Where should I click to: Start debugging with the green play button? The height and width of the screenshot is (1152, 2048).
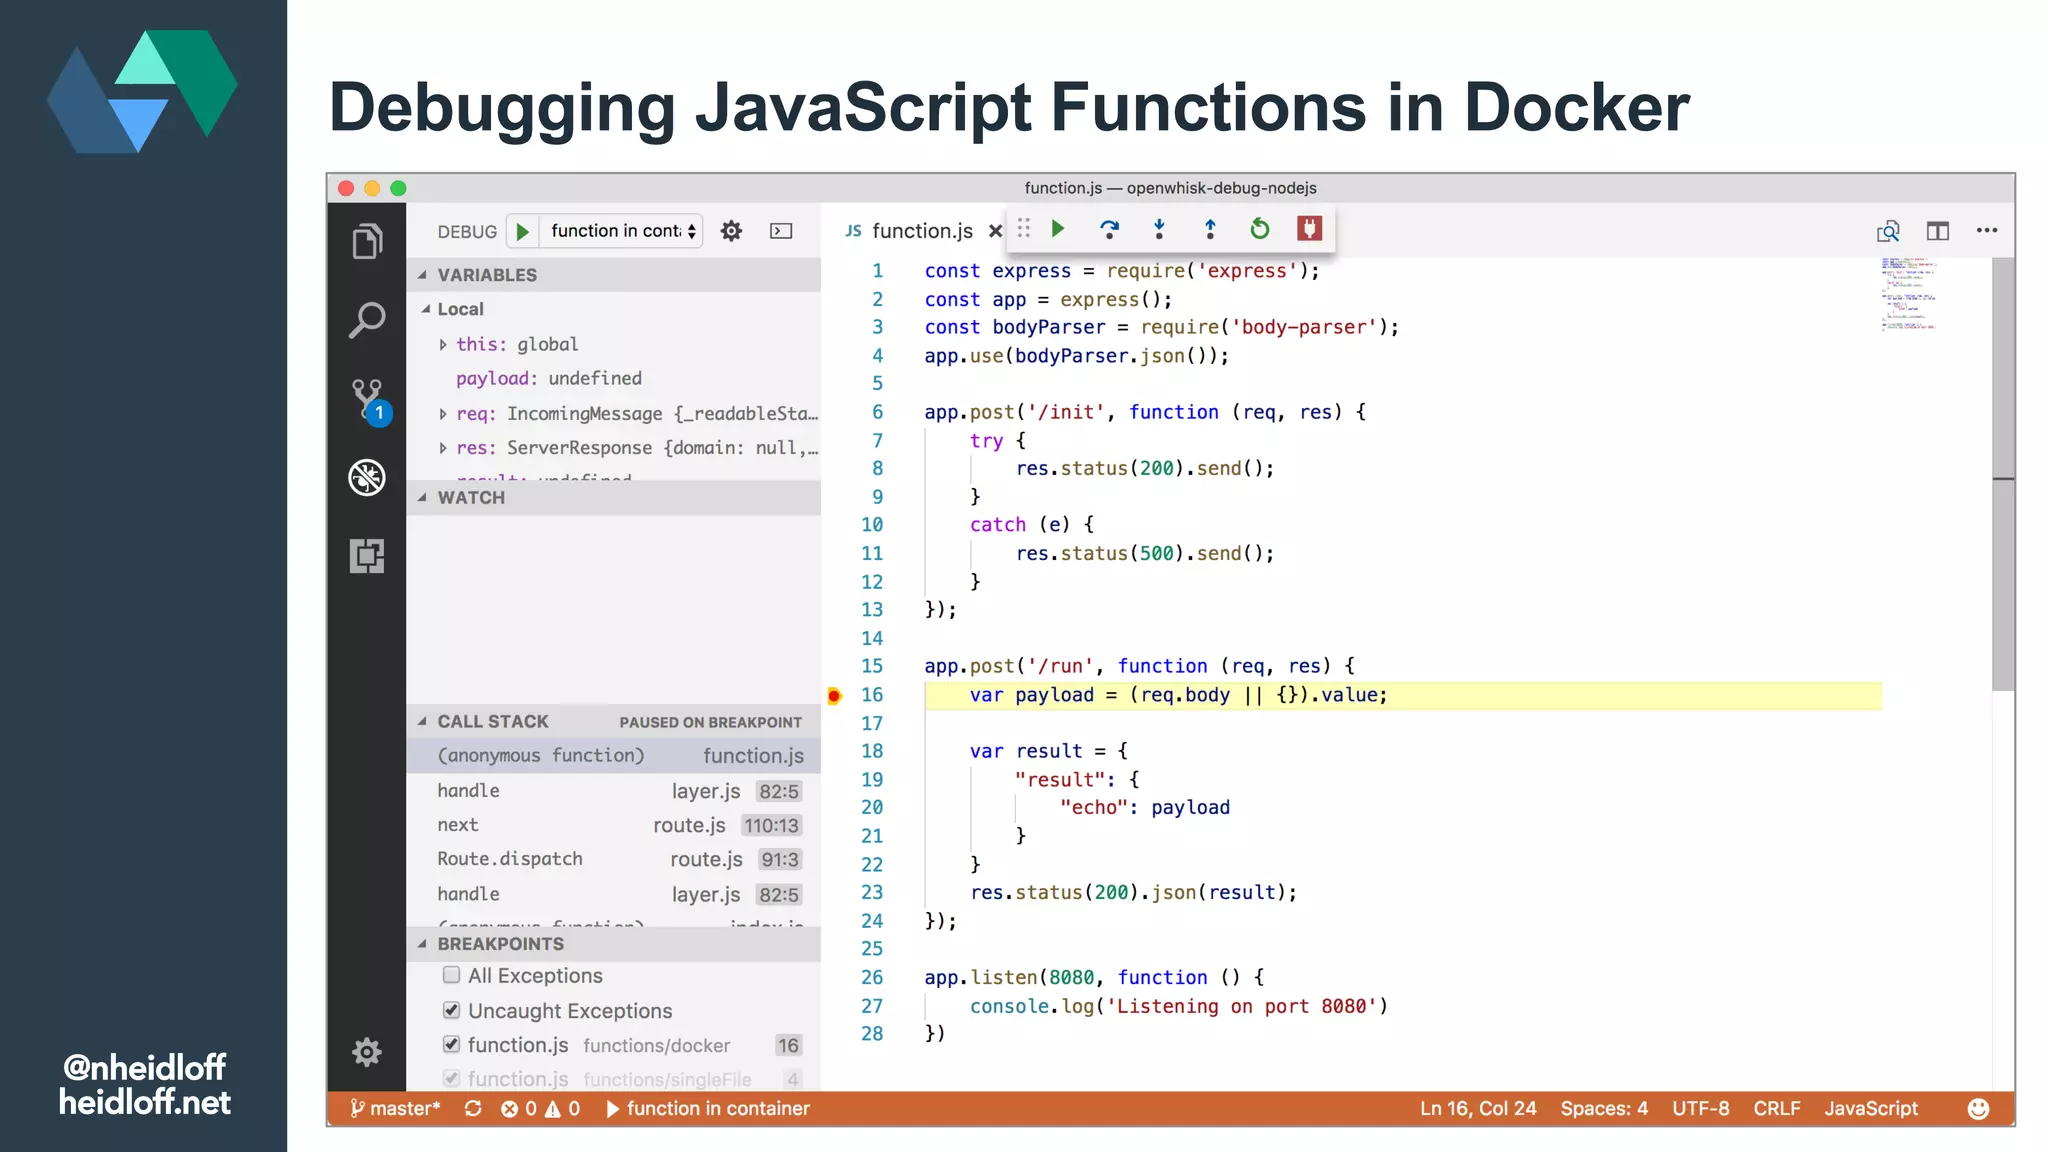coord(522,231)
